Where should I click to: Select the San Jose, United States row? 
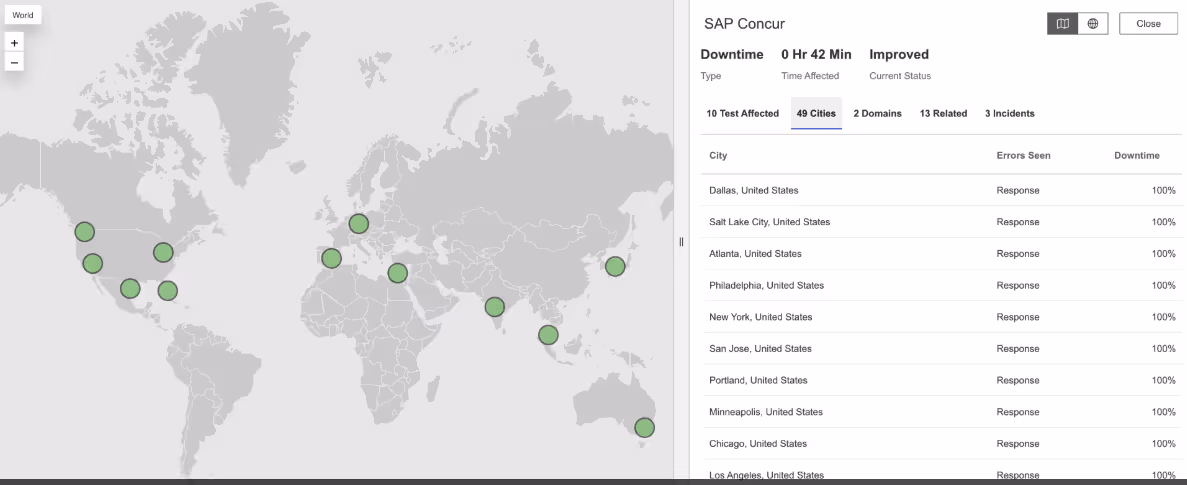941,349
